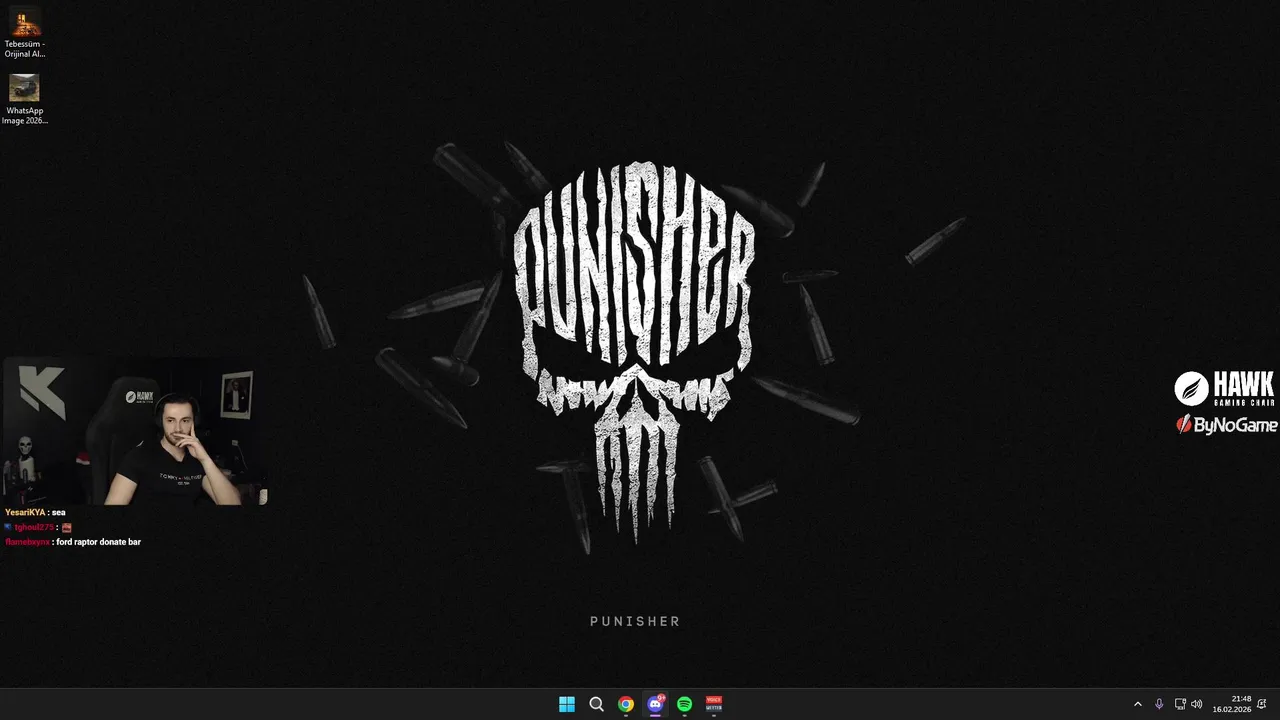Image resolution: width=1280 pixels, height=720 pixels.
Task: Click the ByNoGame logo
Action: click(x=1226, y=425)
